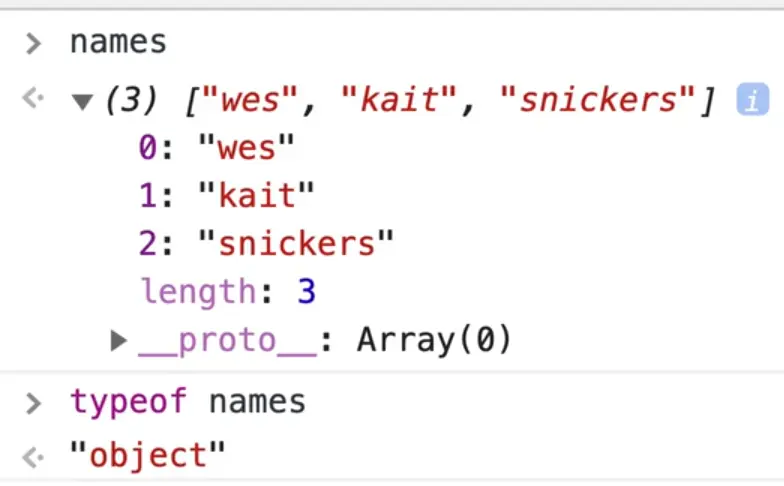Click the "typeof names" command line
Viewport: 784px width, 486px height.
pos(188,403)
